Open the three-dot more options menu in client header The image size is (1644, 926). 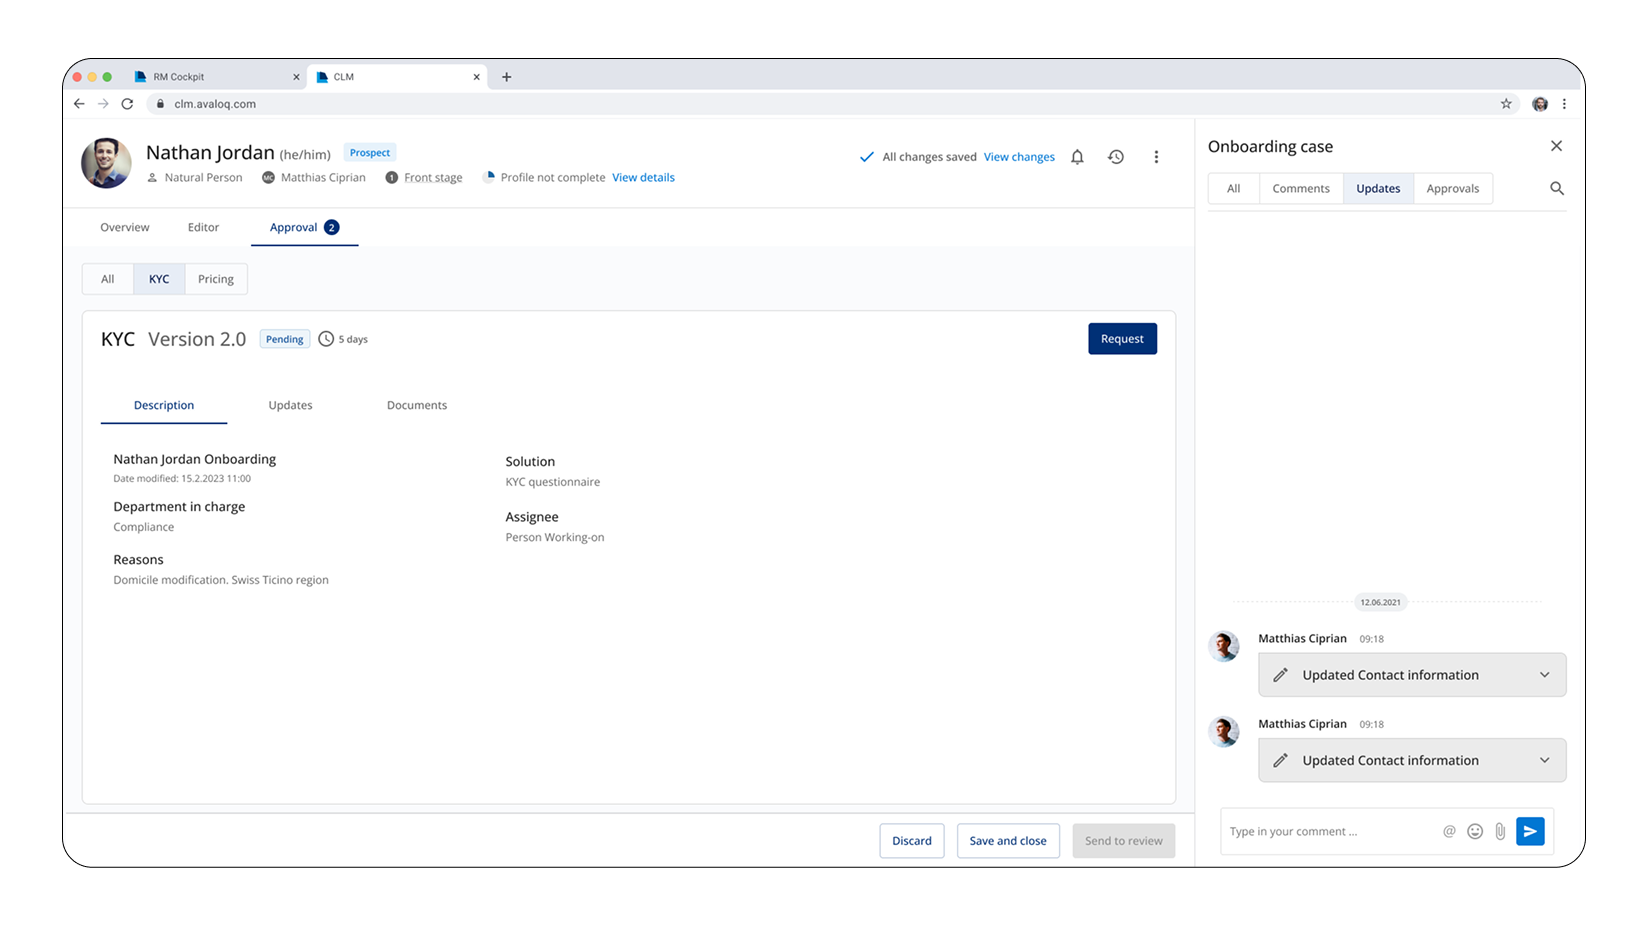click(x=1156, y=157)
